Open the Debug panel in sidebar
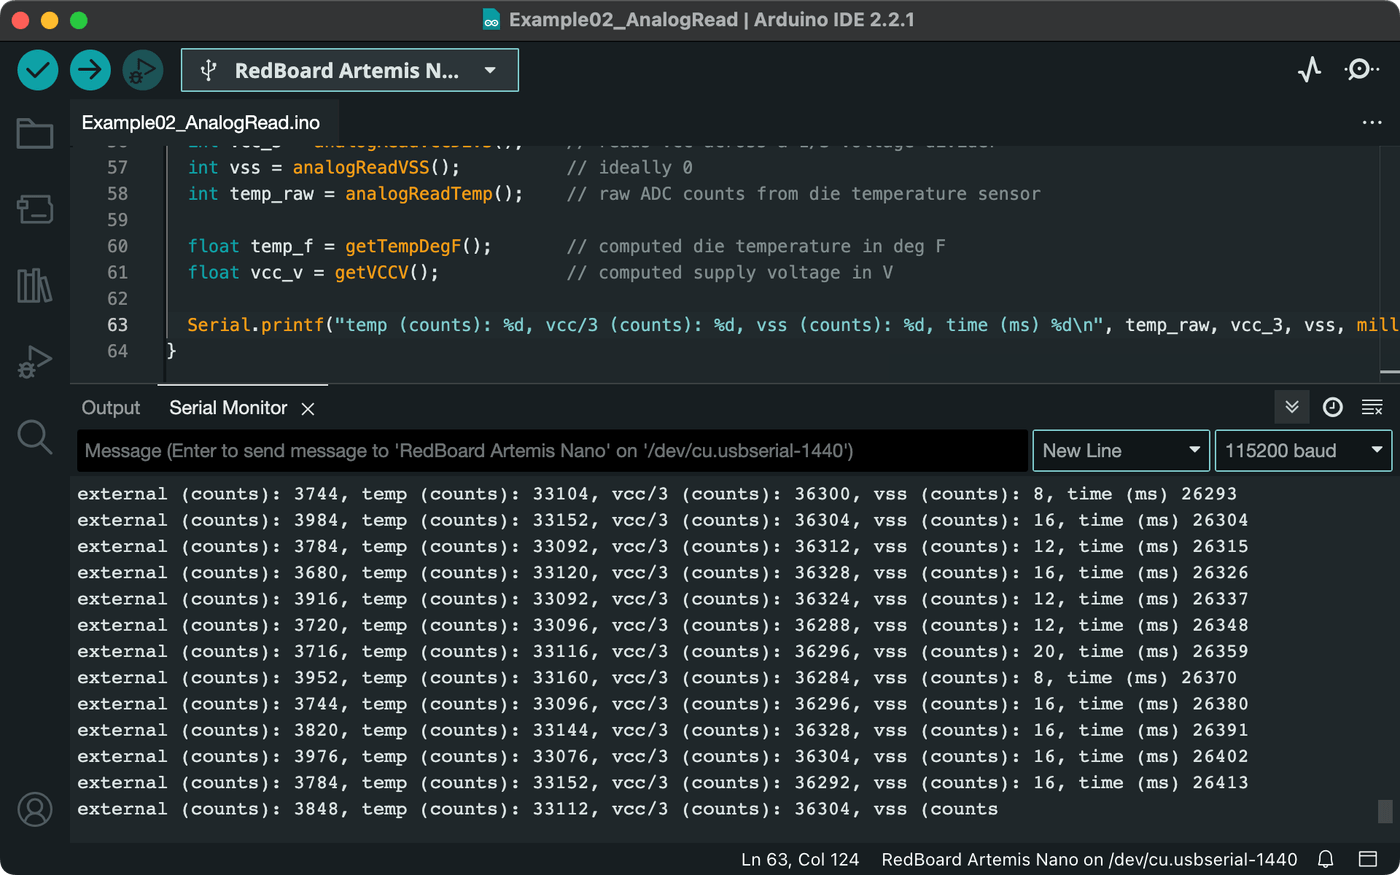 (x=35, y=362)
